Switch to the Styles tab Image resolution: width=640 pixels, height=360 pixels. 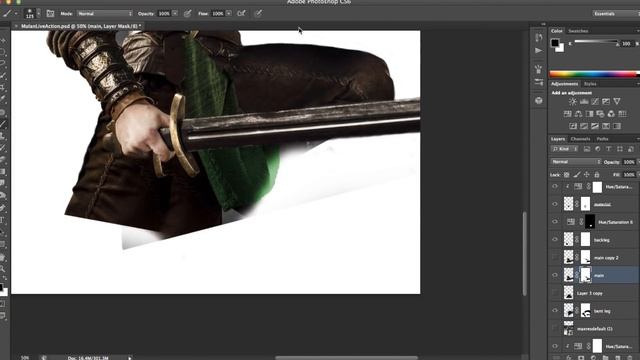590,84
